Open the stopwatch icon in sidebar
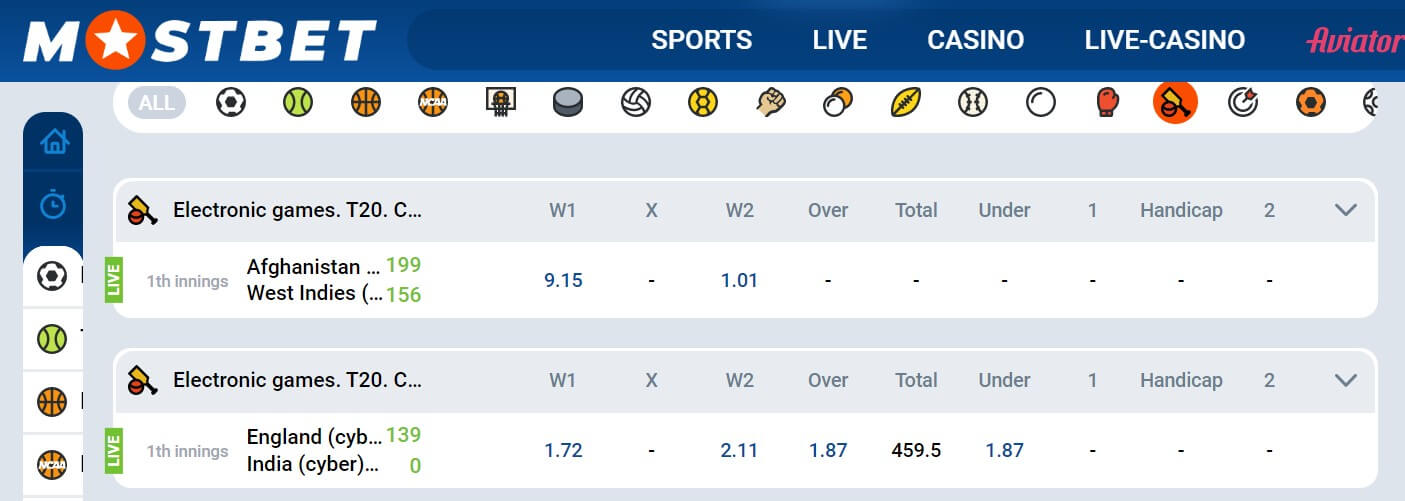This screenshot has width=1405, height=501. tap(53, 204)
